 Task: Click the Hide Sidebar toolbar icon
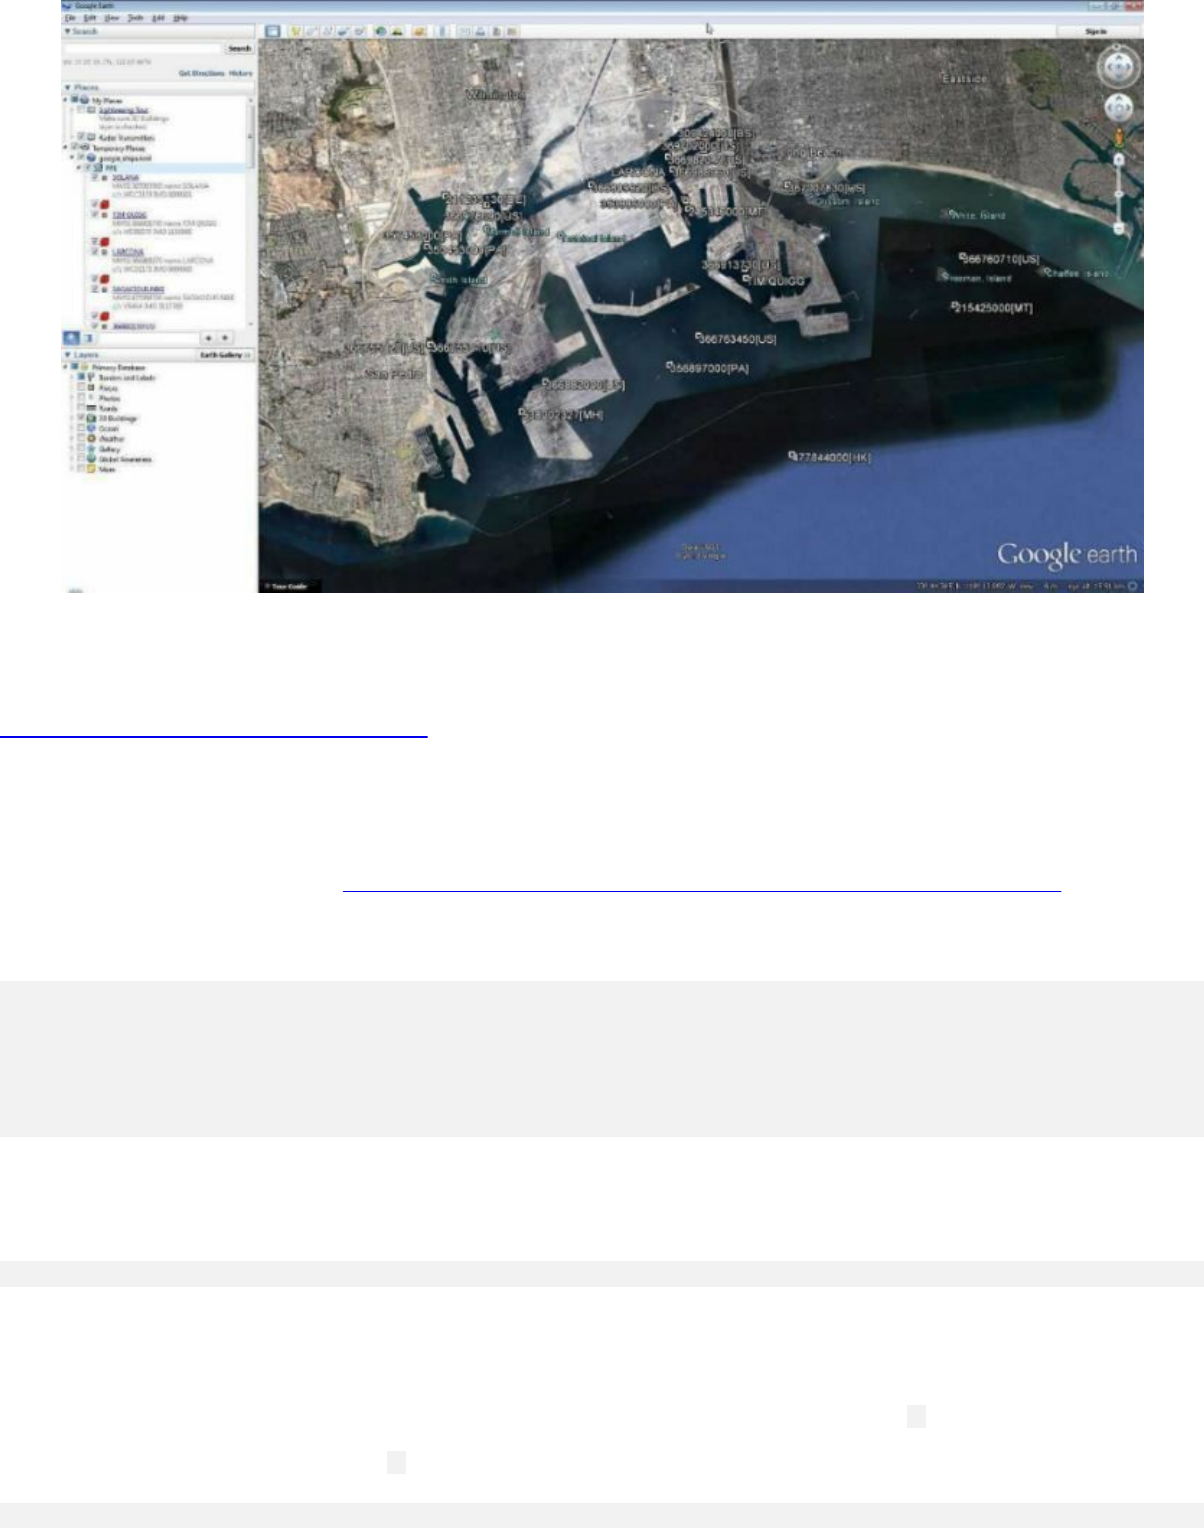click(272, 31)
